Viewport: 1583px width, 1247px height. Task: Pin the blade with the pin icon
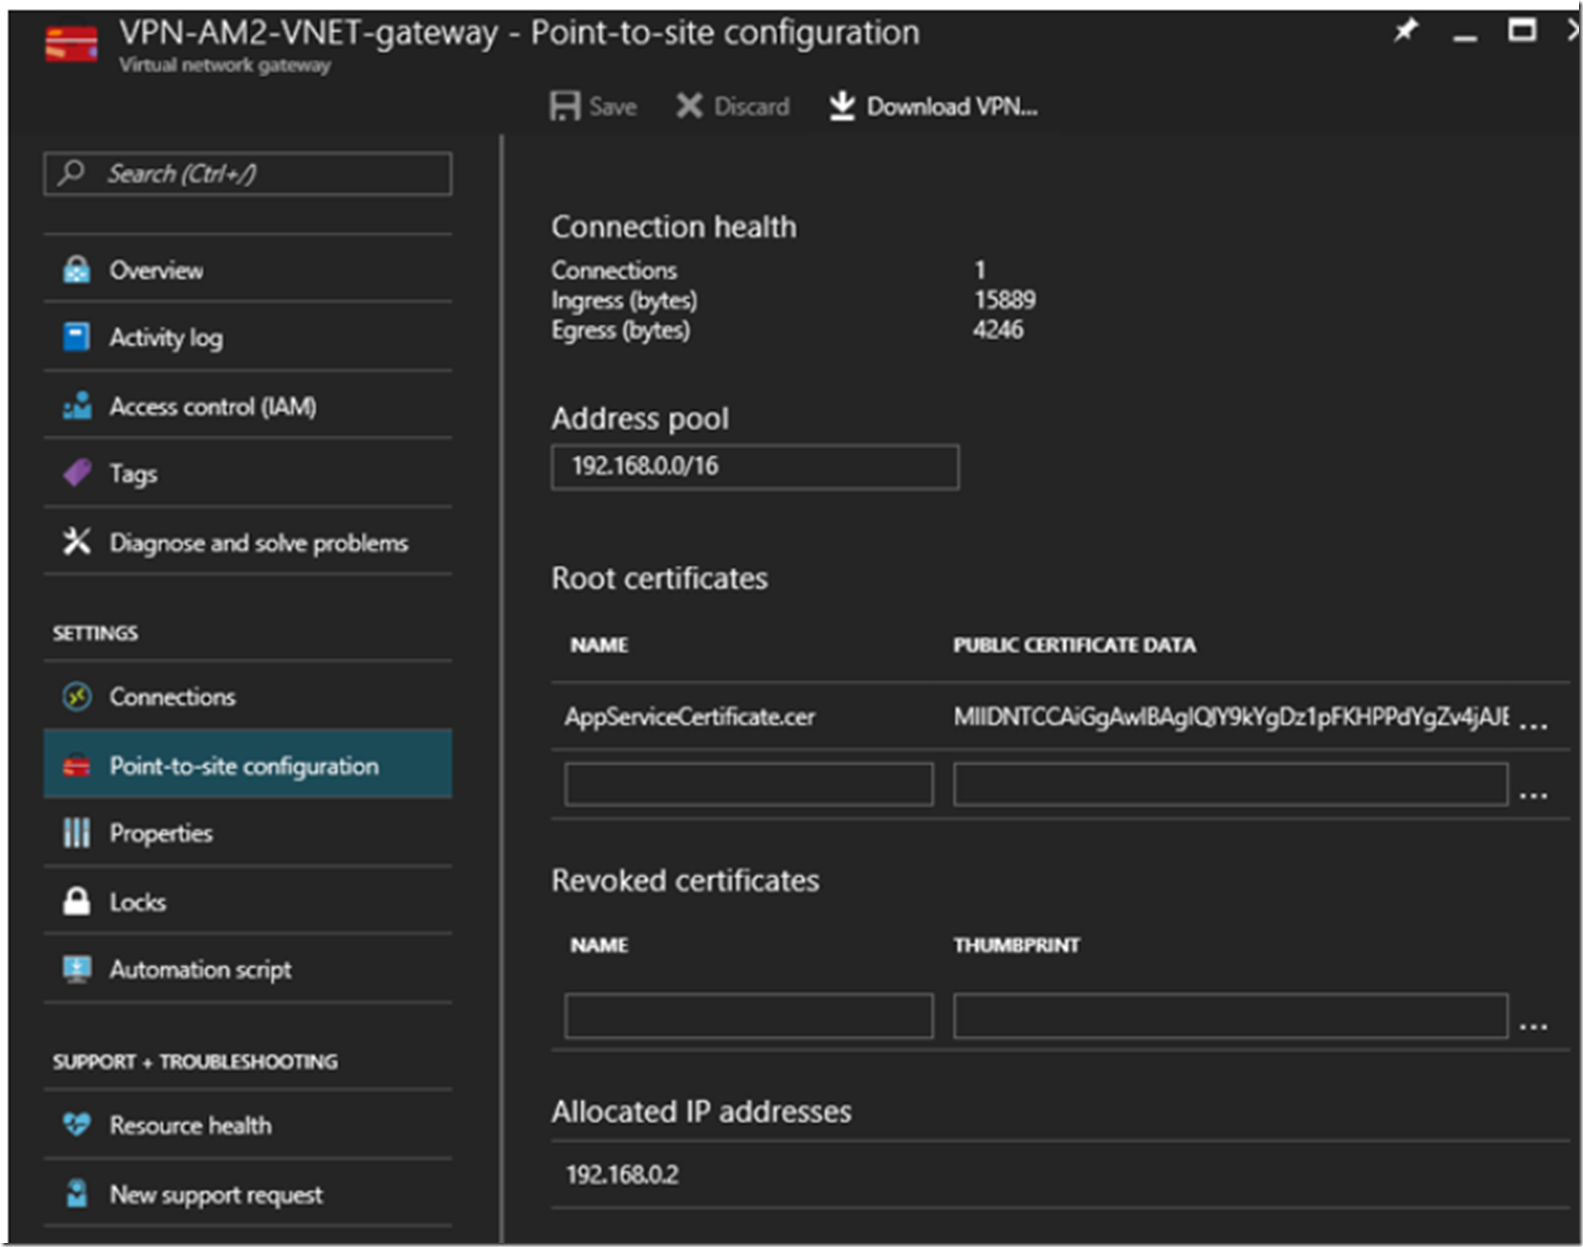[1406, 31]
